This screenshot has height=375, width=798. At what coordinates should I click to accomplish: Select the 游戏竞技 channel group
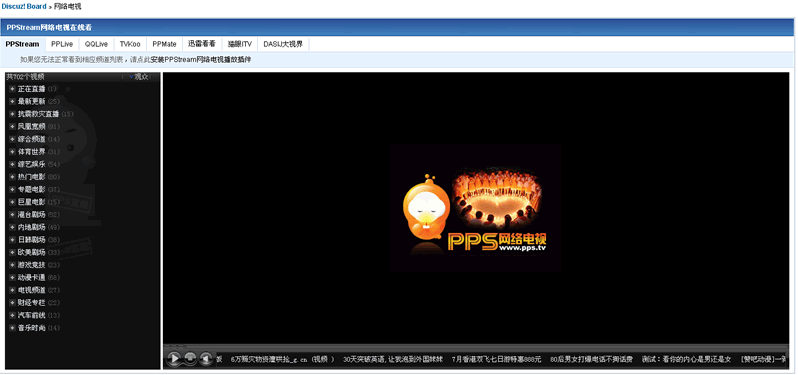tap(32, 265)
